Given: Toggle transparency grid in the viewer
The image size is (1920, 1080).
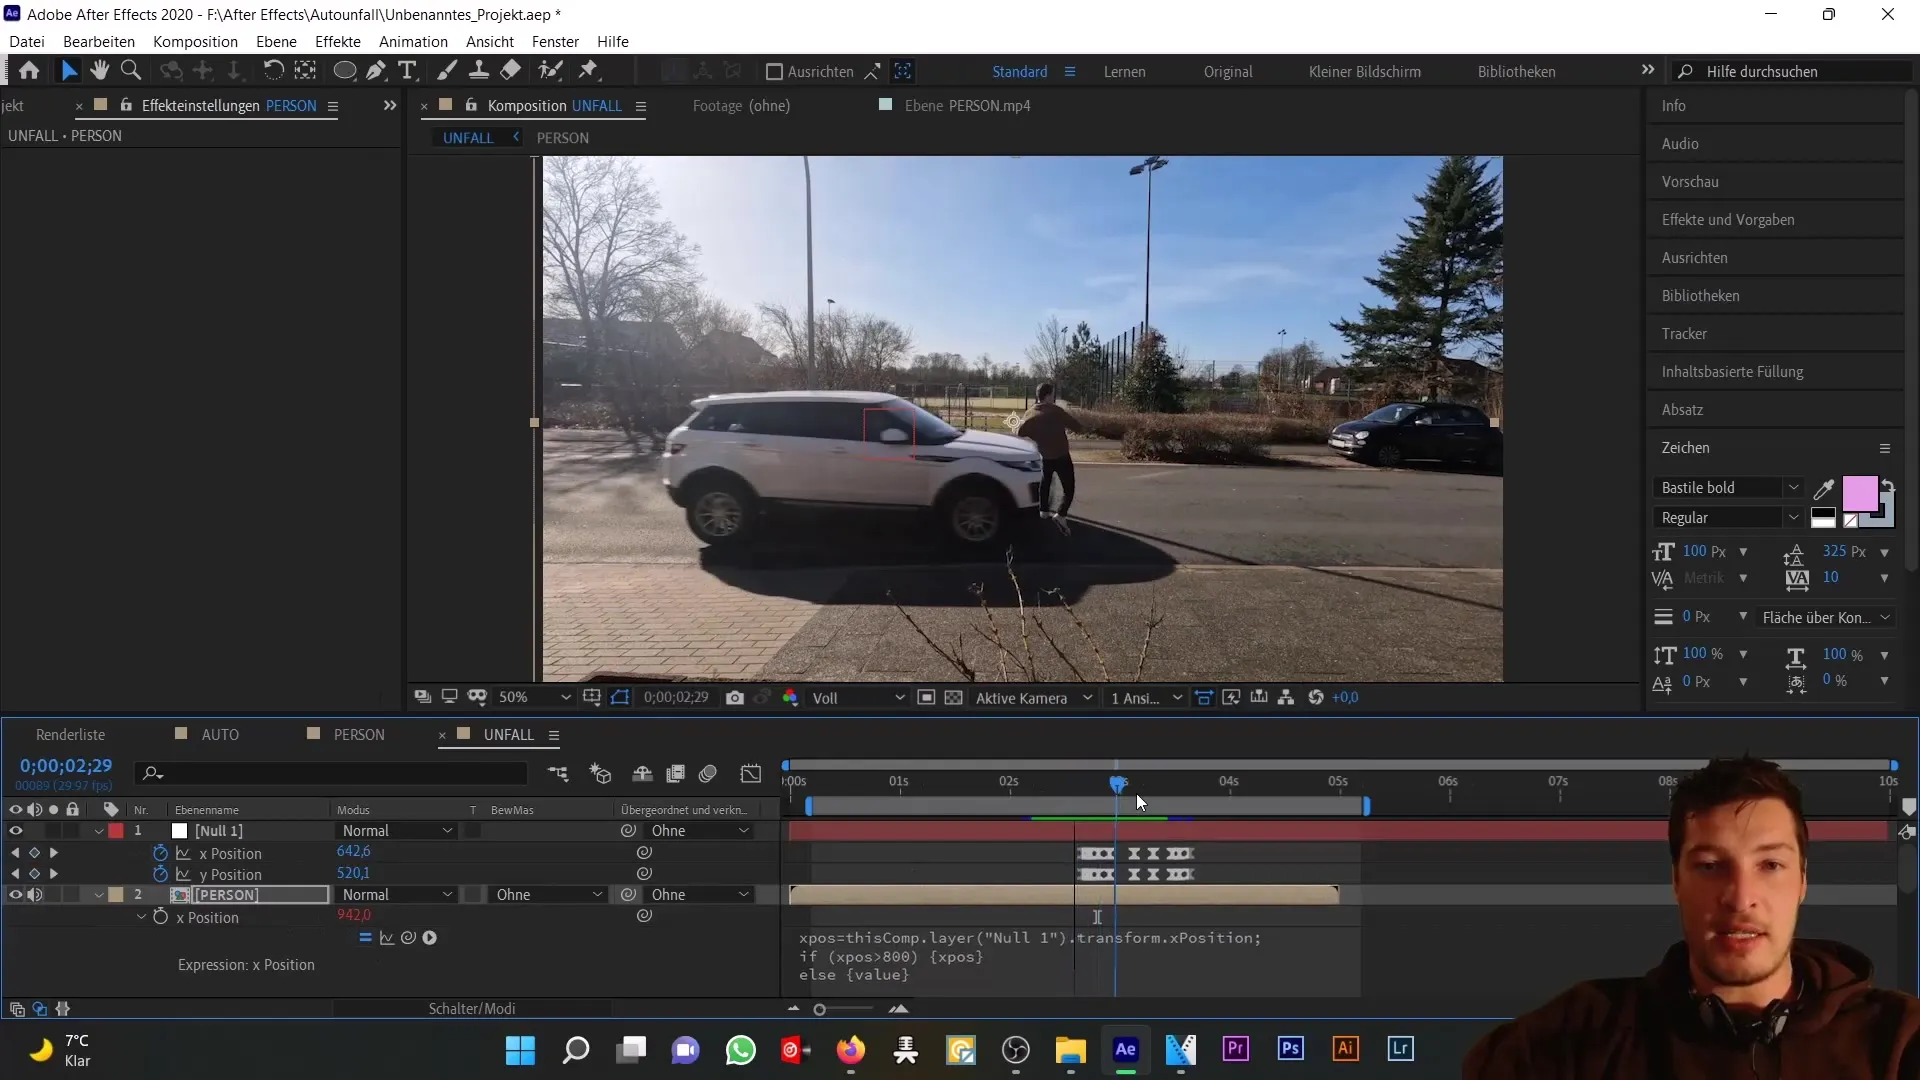Looking at the screenshot, I should pyautogui.click(x=954, y=698).
